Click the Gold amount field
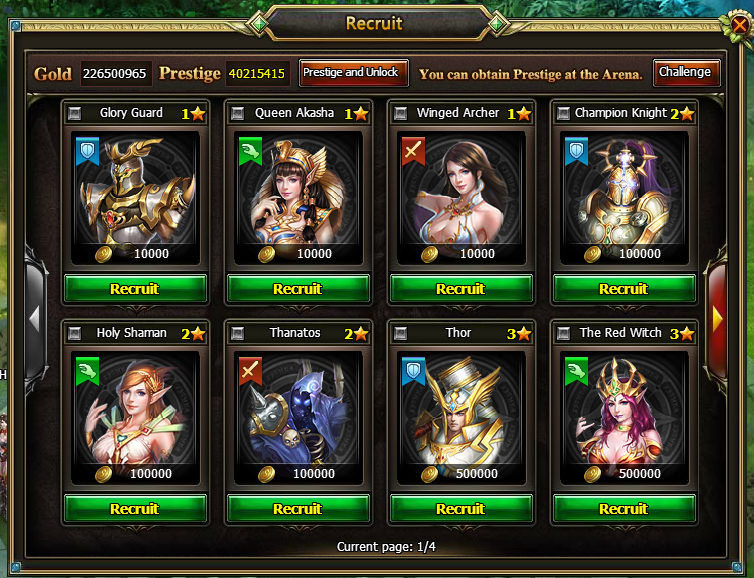The height and width of the screenshot is (578, 754). [116, 74]
